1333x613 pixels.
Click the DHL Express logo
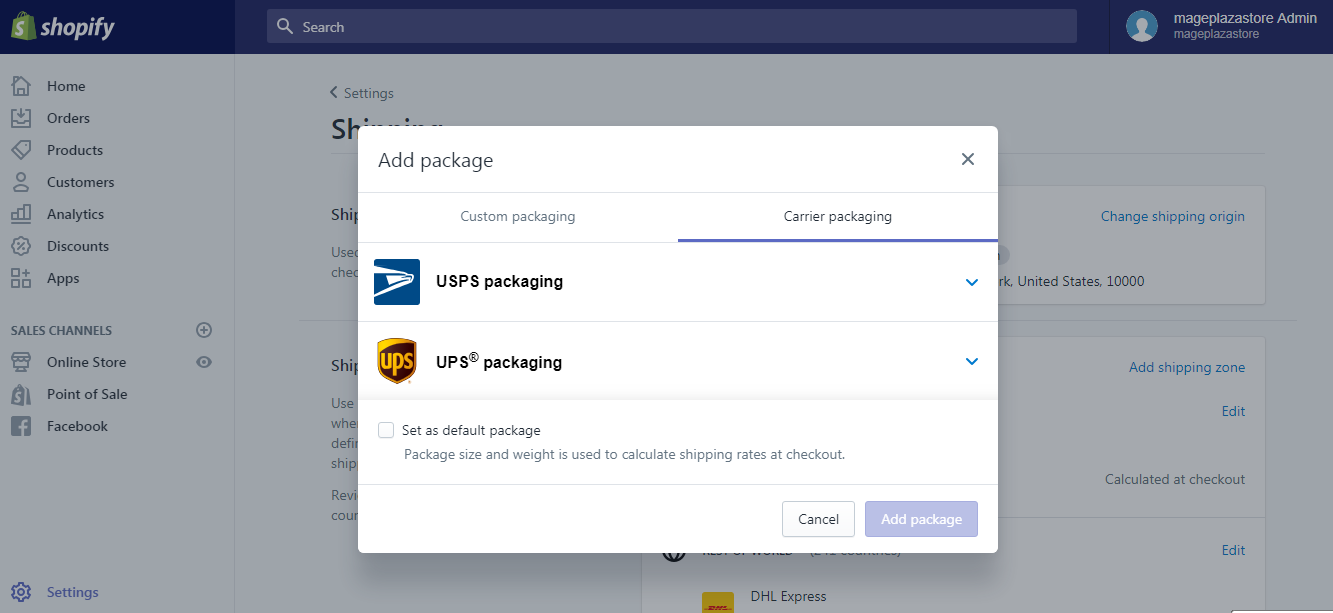717,602
